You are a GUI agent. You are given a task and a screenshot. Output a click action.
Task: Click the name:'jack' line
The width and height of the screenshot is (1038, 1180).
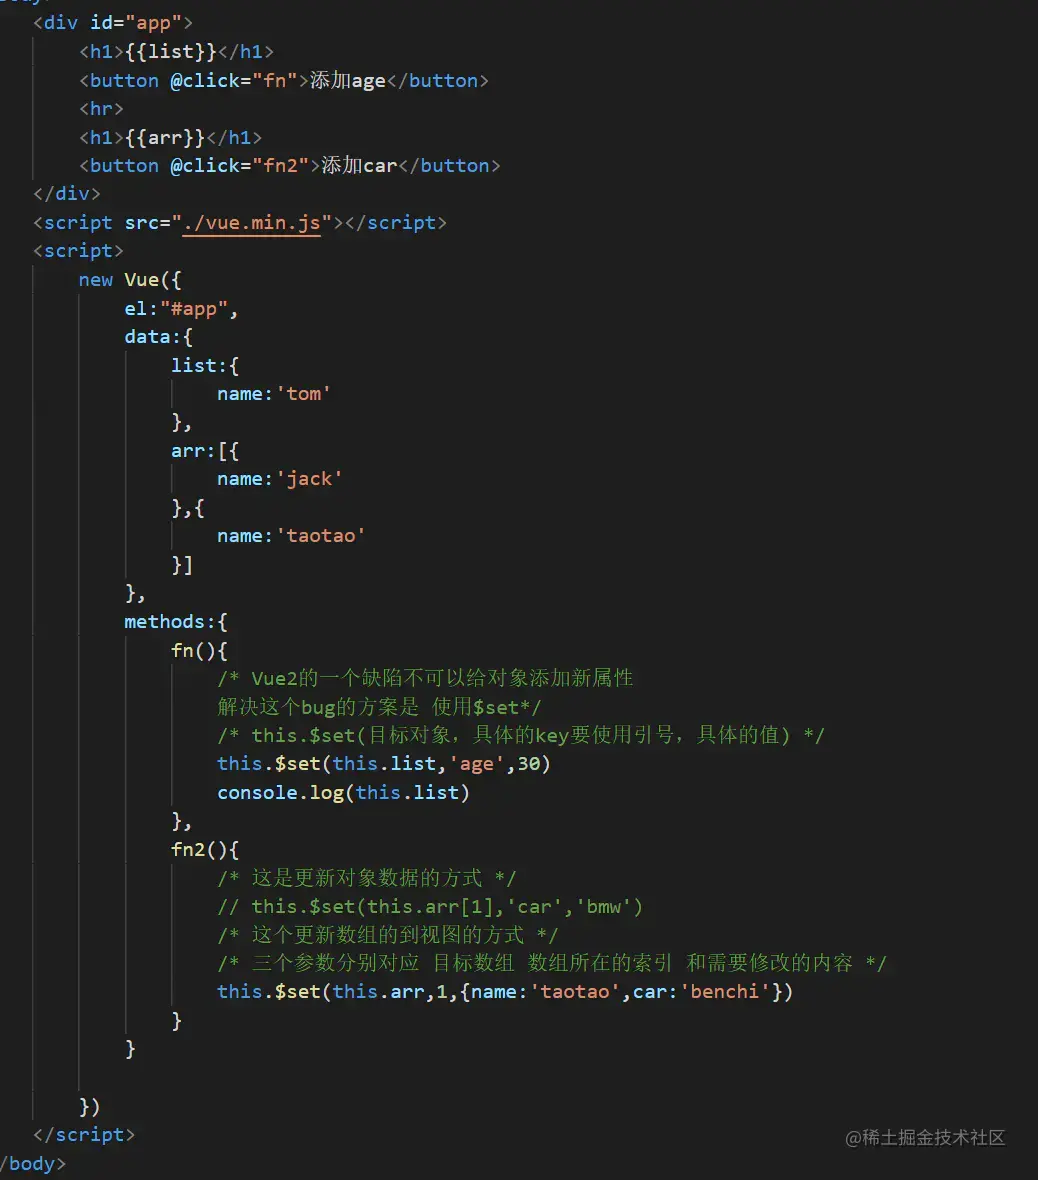coord(280,479)
